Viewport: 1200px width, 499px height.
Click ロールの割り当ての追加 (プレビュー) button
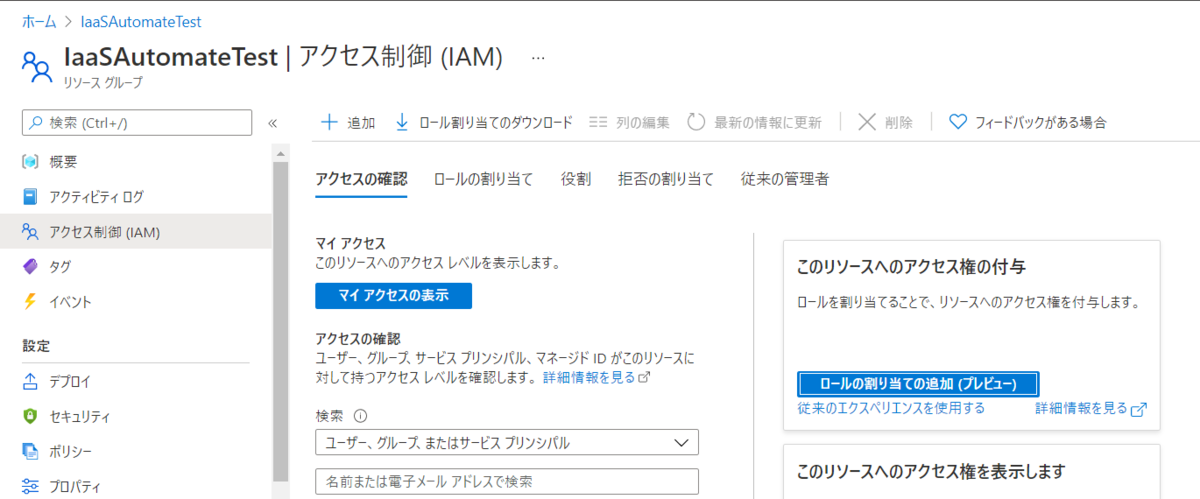(918, 384)
